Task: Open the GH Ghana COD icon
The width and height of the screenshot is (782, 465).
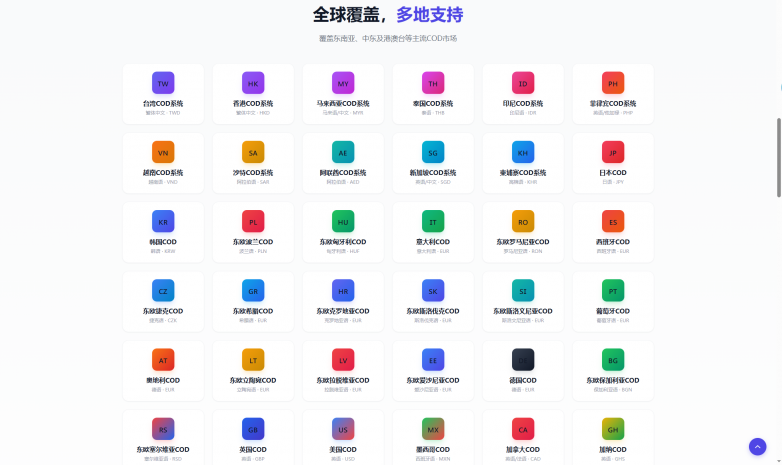Action: point(613,429)
